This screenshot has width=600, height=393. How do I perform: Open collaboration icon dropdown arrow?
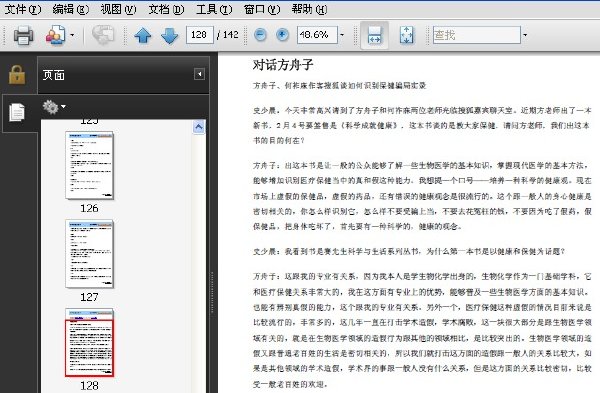click(x=72, y=35)
